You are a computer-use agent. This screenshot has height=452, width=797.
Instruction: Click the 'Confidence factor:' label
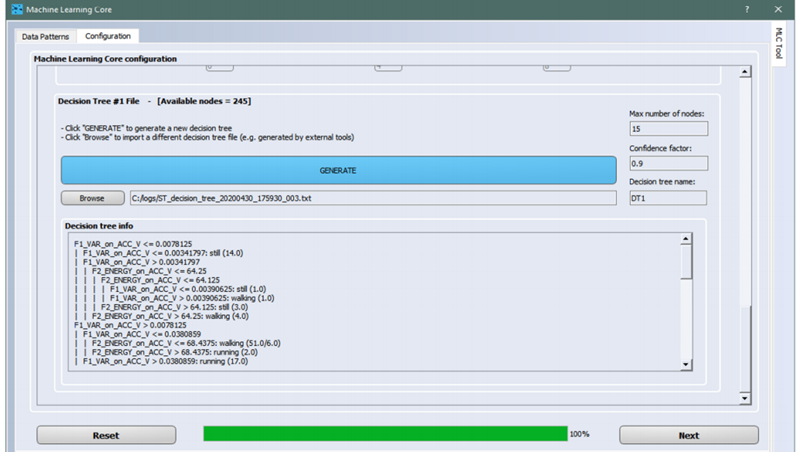661,148
